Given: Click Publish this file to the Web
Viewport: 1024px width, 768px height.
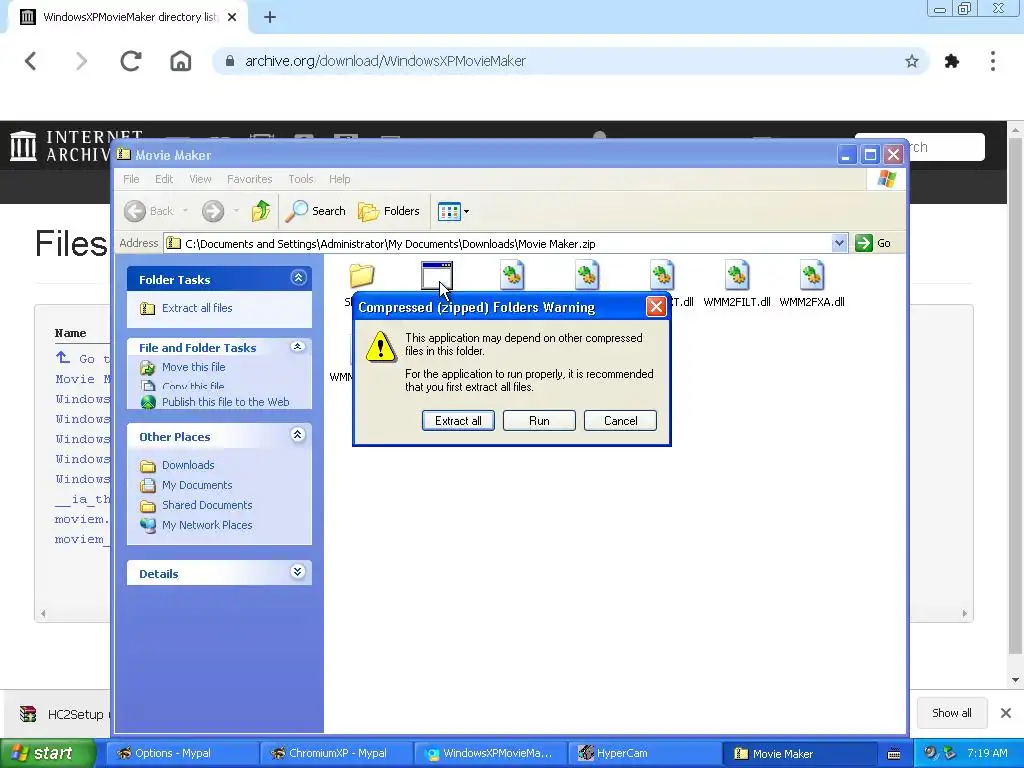Looking at the screenshot, I should (225, 402).
